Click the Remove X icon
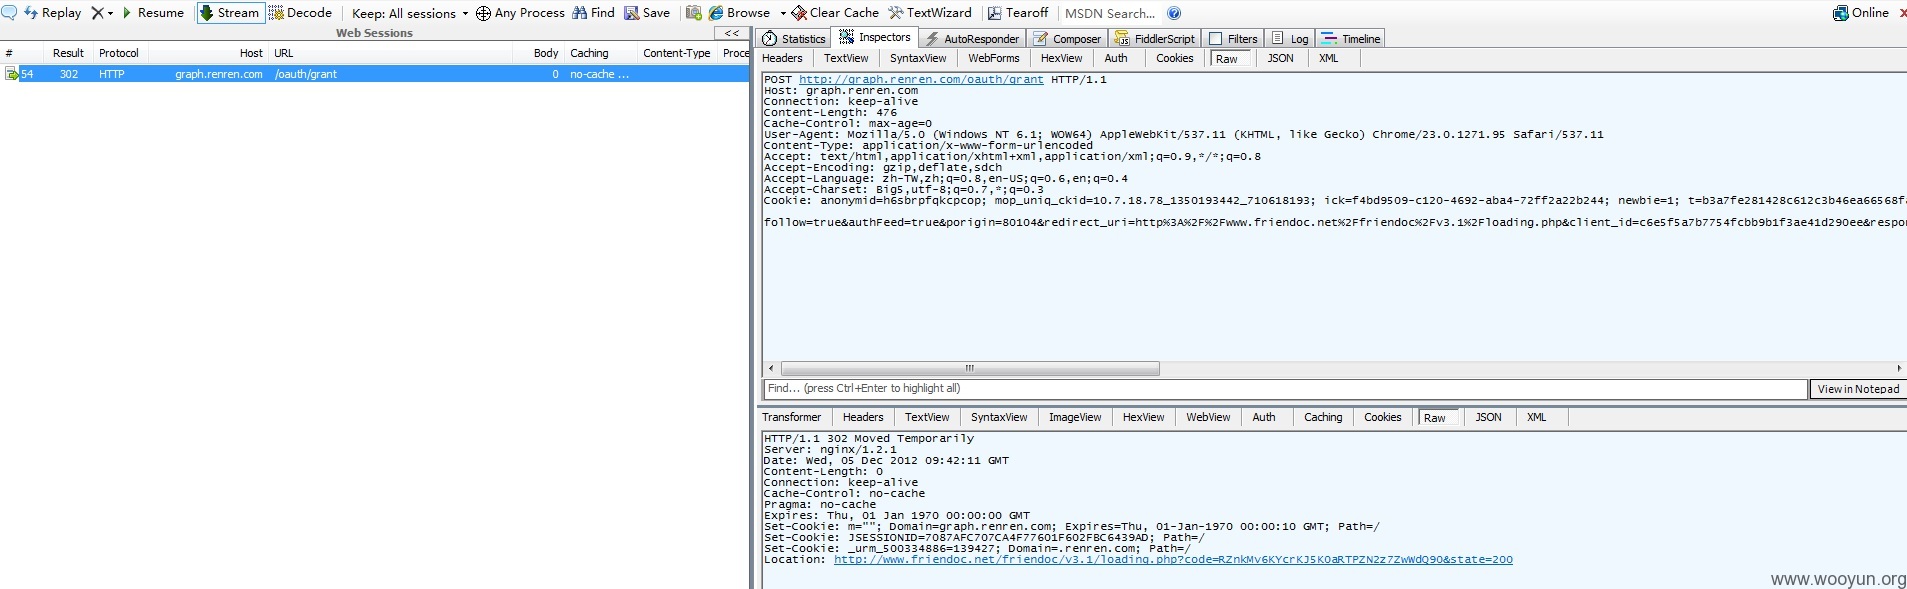Image resolution: width=1907 pixels, height=589 pixels. pos(97,13)
